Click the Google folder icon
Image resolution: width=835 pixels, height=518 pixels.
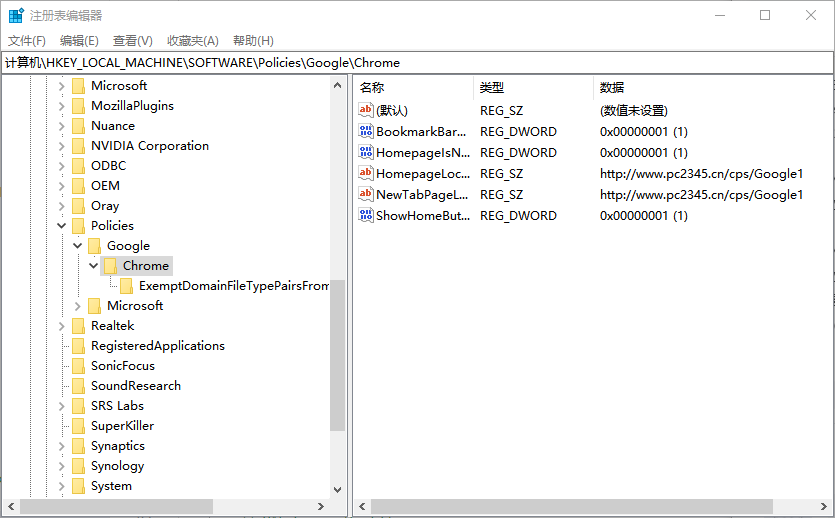coord(94,246)
